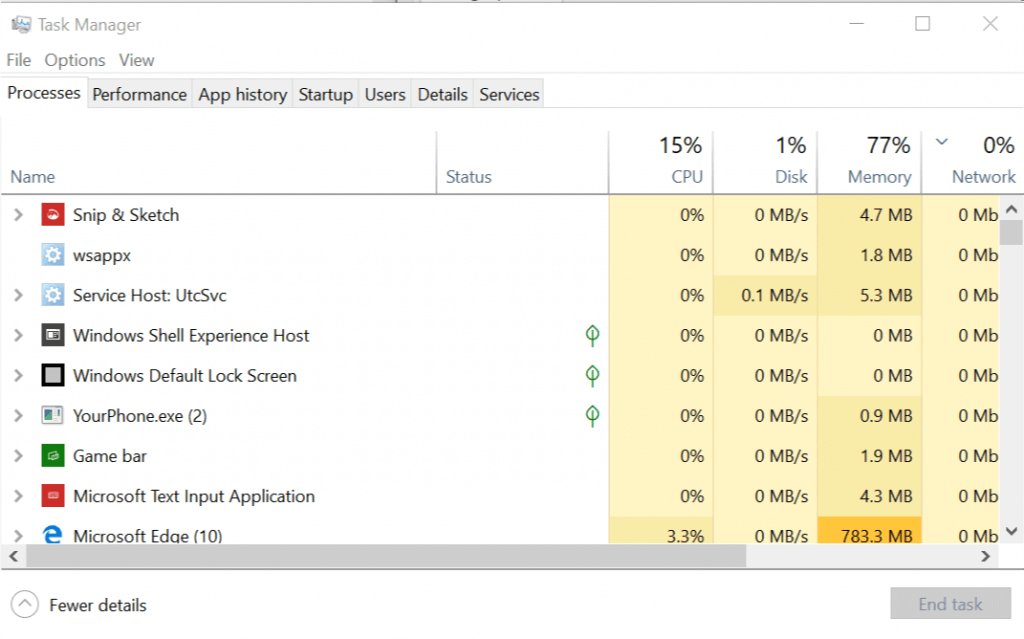The image size is (1024, 639).
Task: Expand Microsoft Text Input Application group
Action: [18, 496]
